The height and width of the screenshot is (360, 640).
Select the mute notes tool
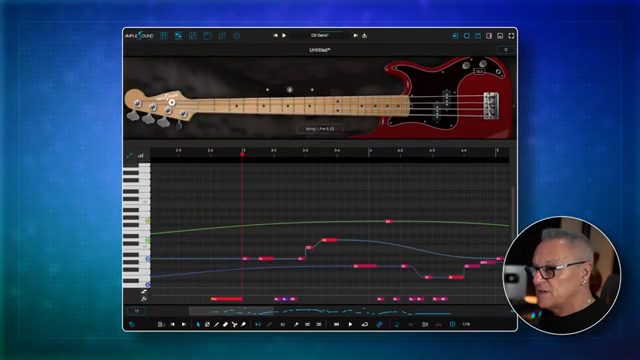pos(207,324)
